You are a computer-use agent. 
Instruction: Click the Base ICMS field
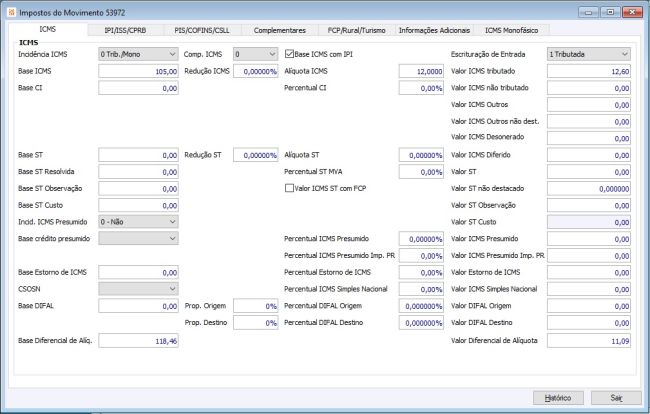(x=138, y=71)
